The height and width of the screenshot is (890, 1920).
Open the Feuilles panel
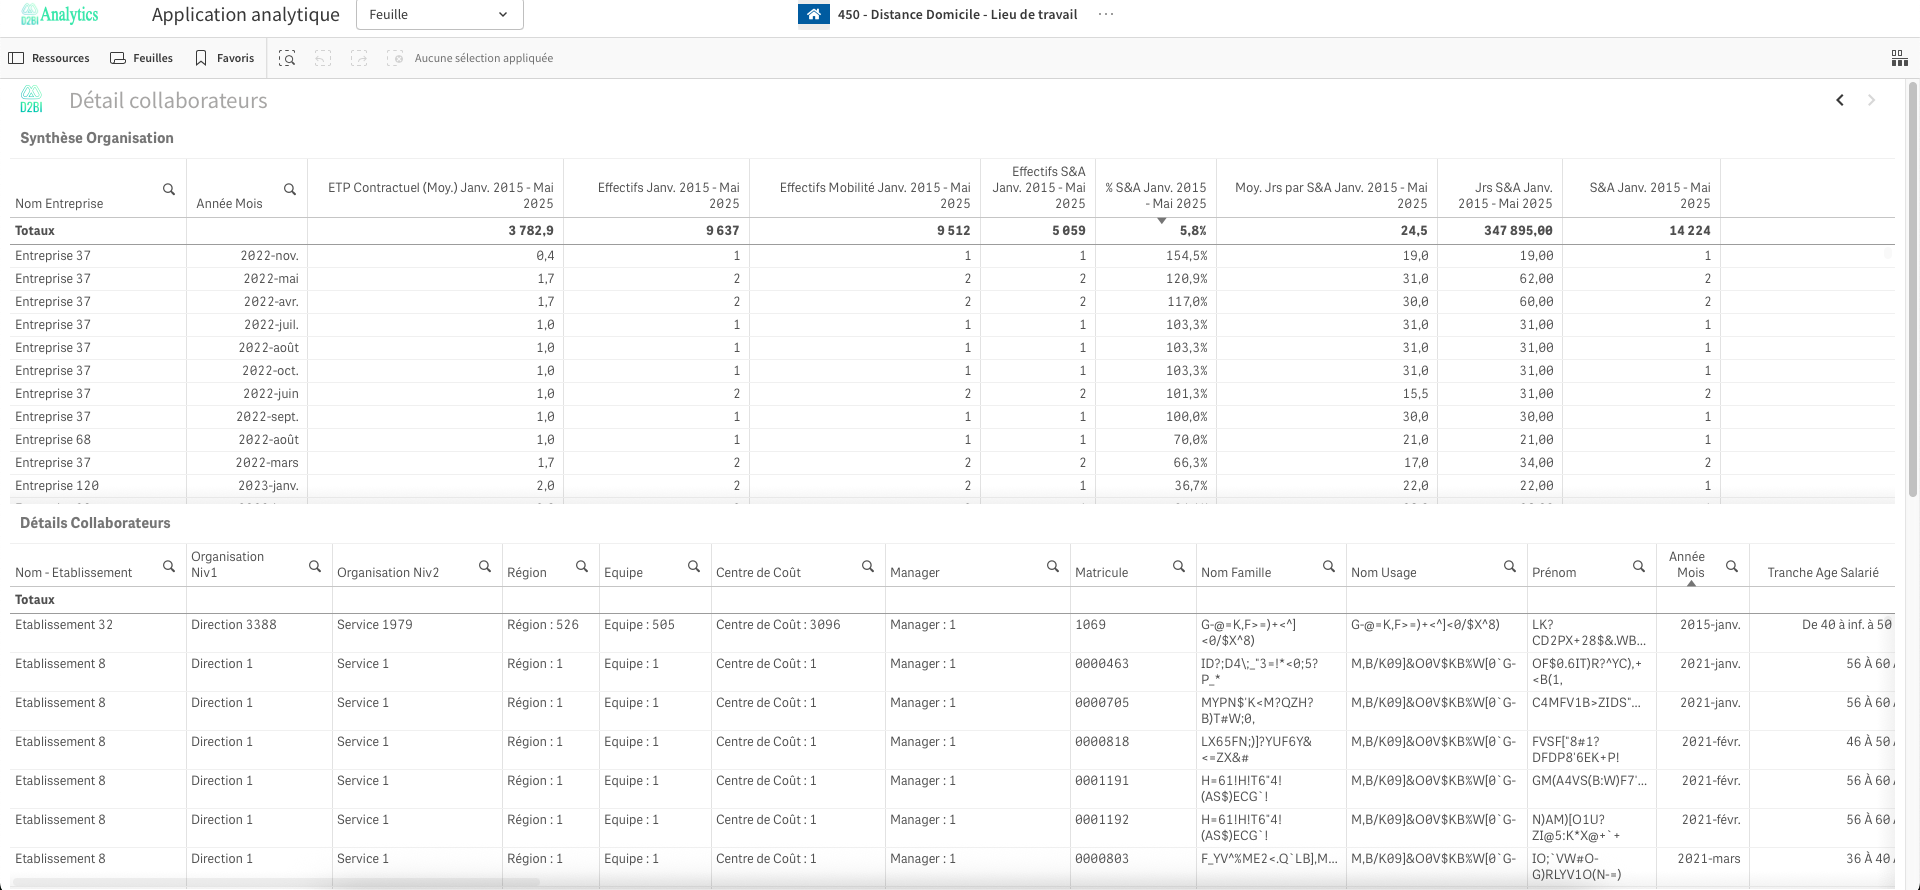[141, 58]
